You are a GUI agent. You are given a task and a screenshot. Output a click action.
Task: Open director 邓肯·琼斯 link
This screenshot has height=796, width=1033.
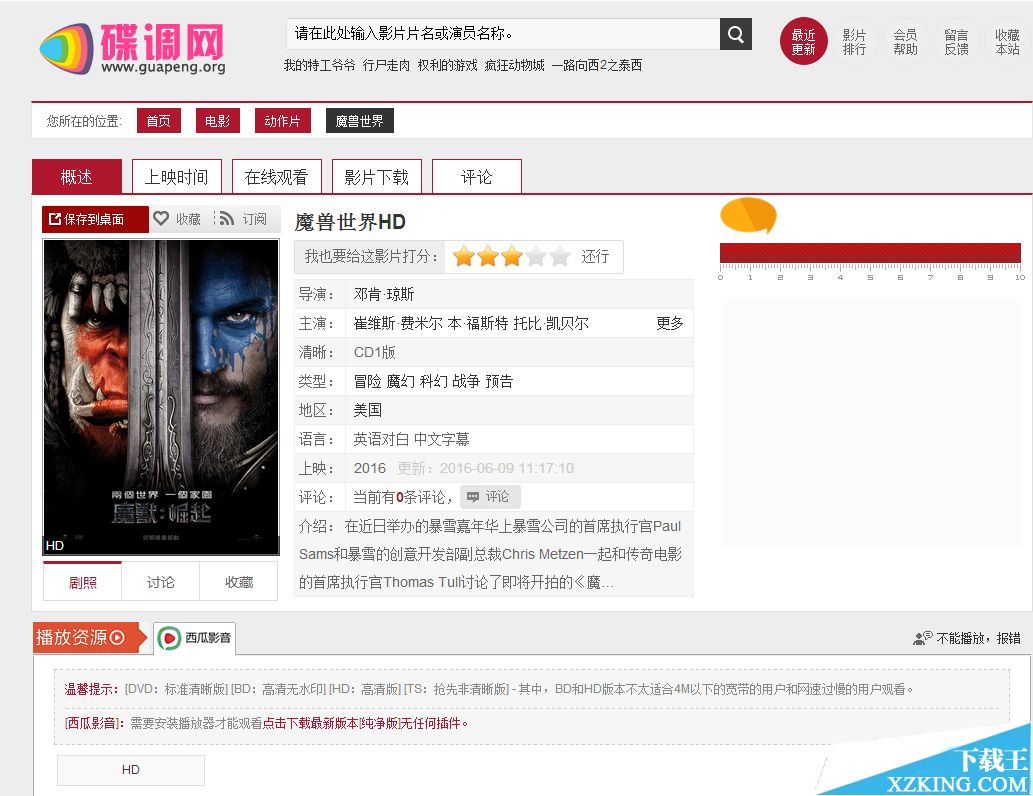[383, 295]
